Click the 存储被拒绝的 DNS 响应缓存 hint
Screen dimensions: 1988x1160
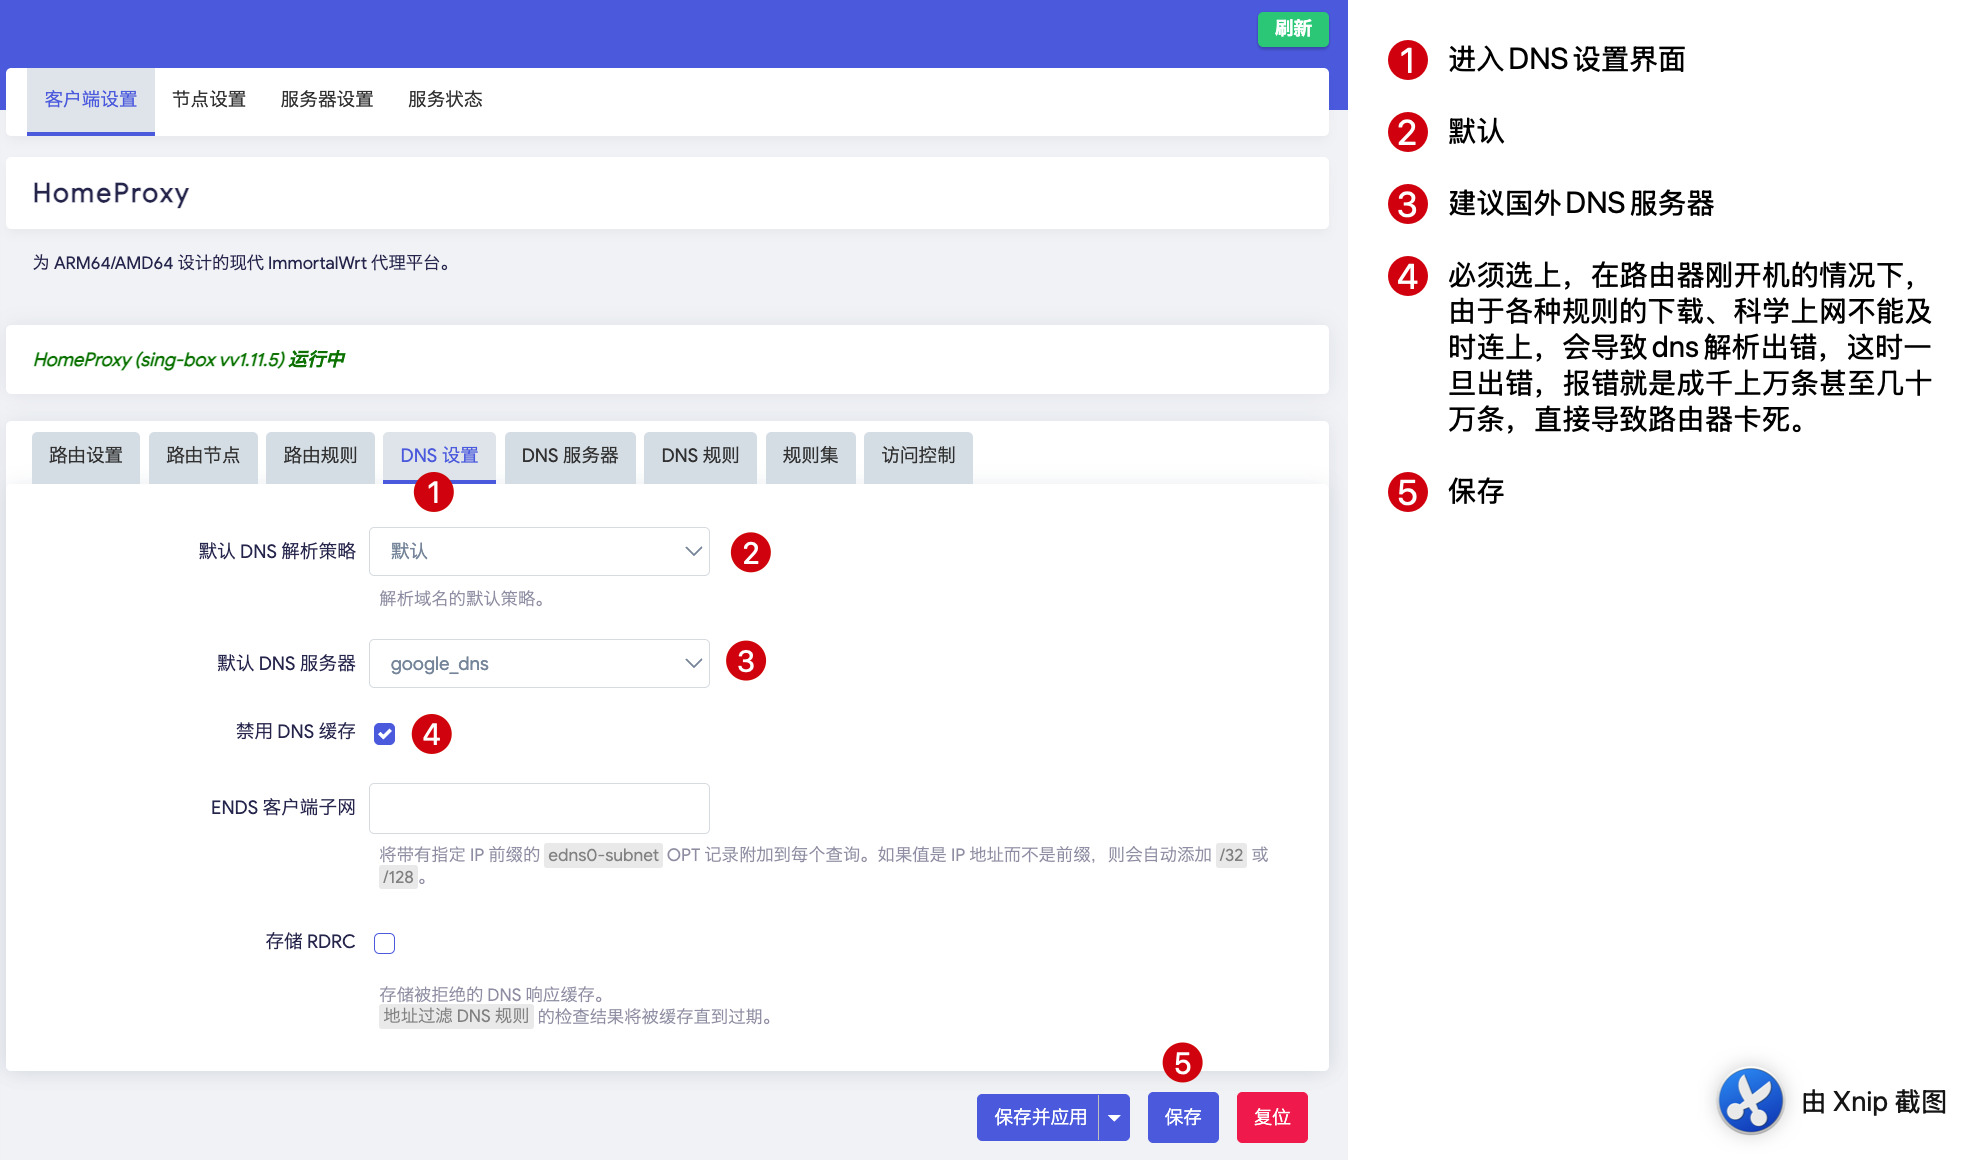[x=492, y=994]
